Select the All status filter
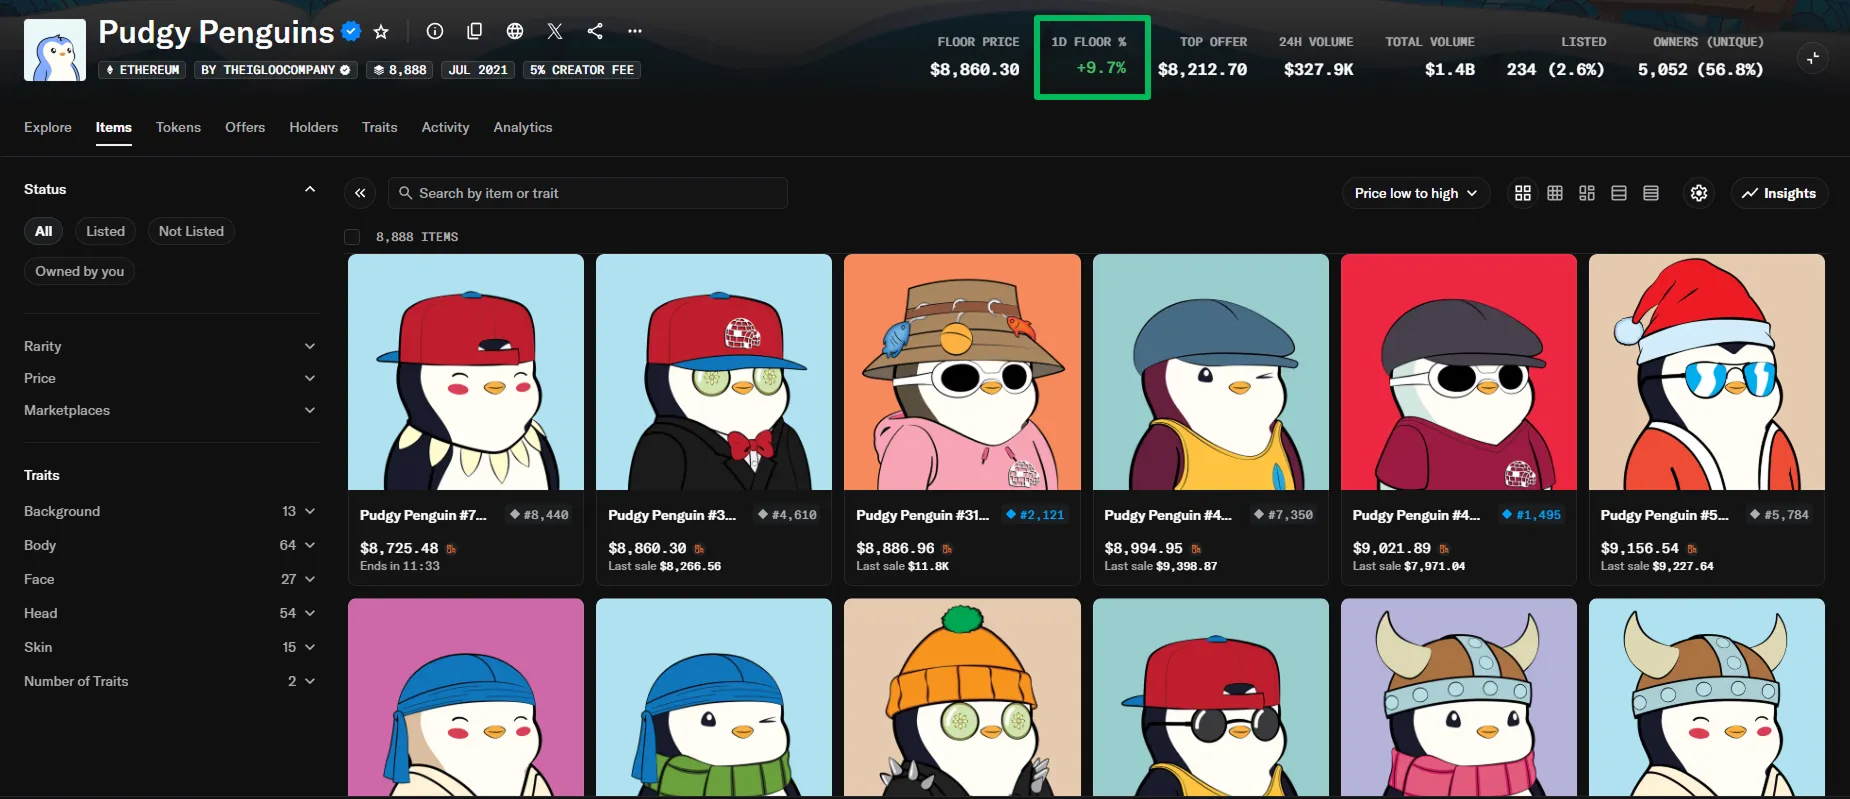This screenshot has width=1850, height=799. [43, 231]
